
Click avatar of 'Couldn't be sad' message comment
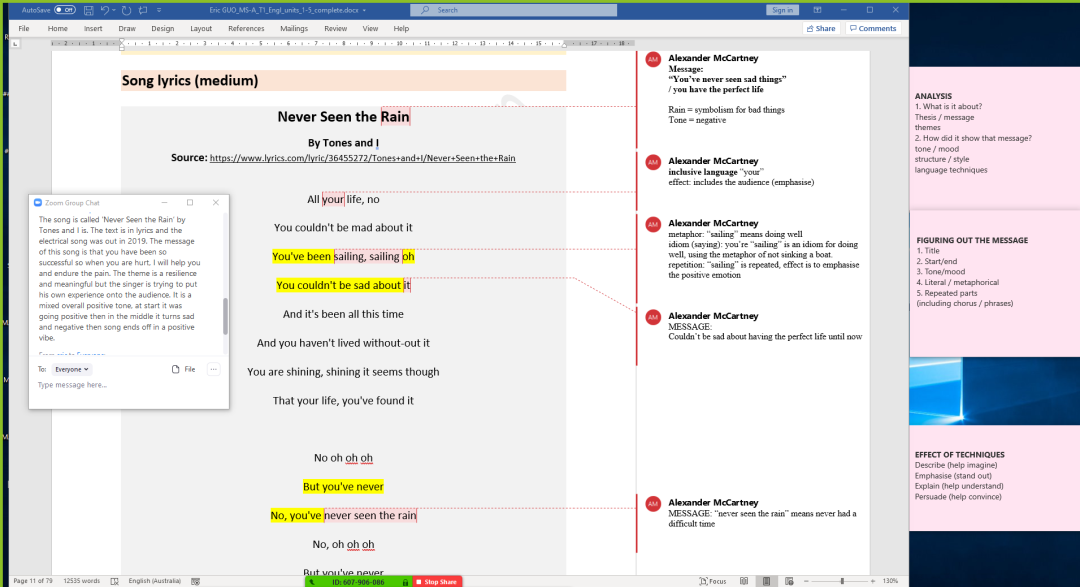[x=653, y=317]
